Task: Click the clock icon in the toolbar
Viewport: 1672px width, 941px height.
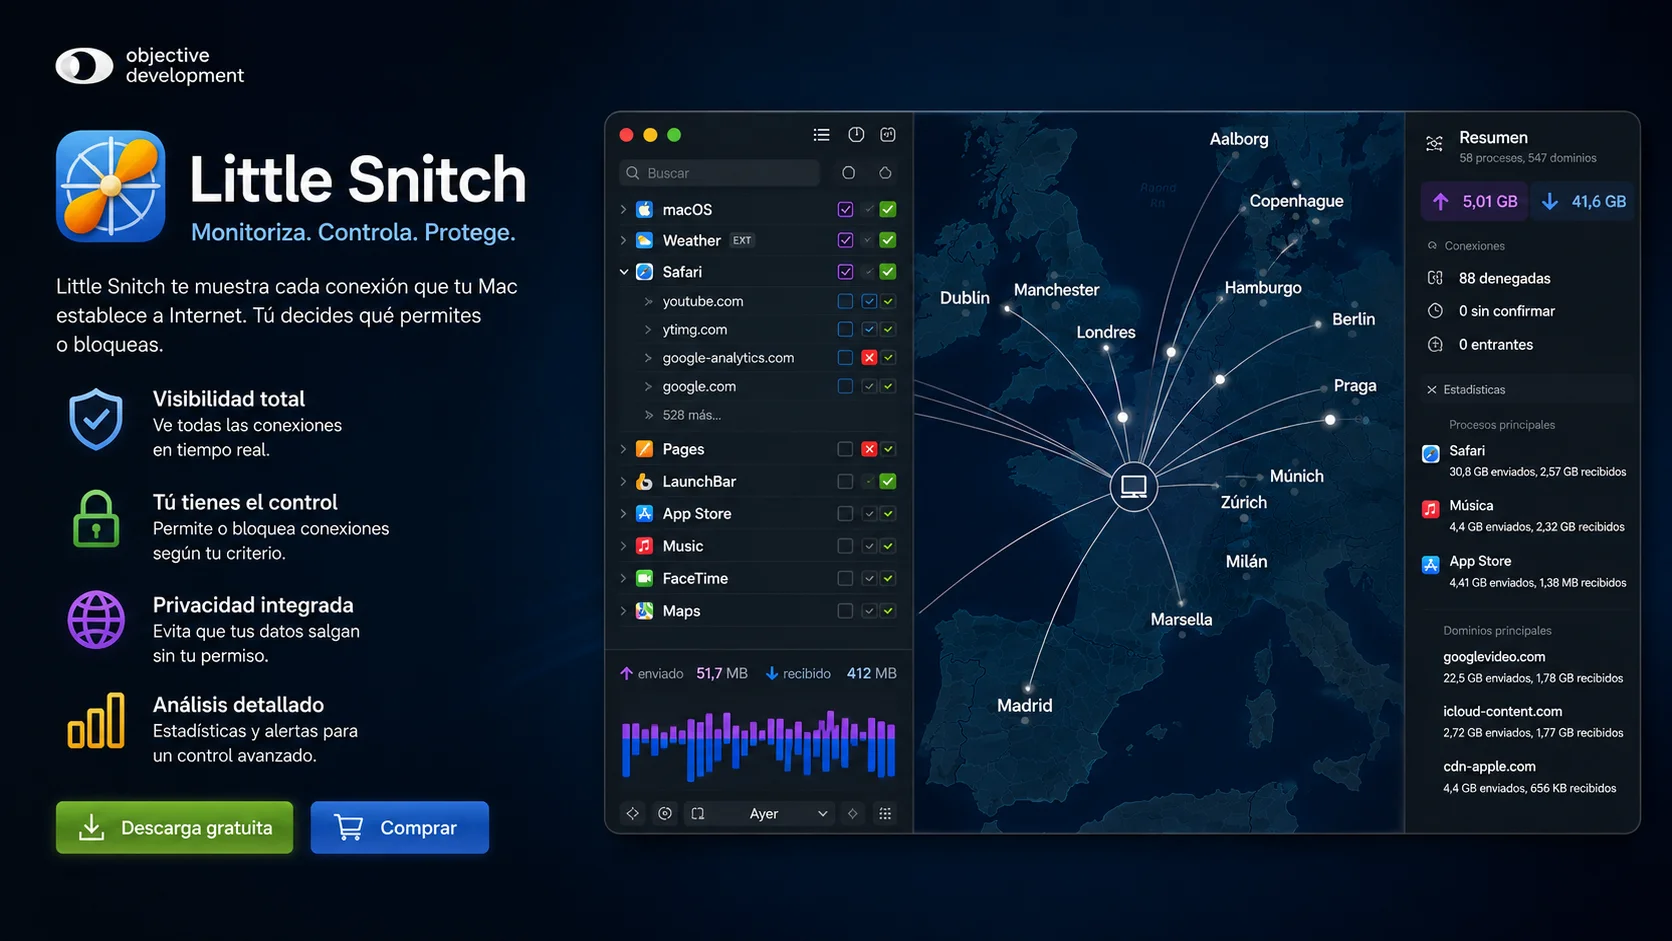Action: click(x=856, y=135)
